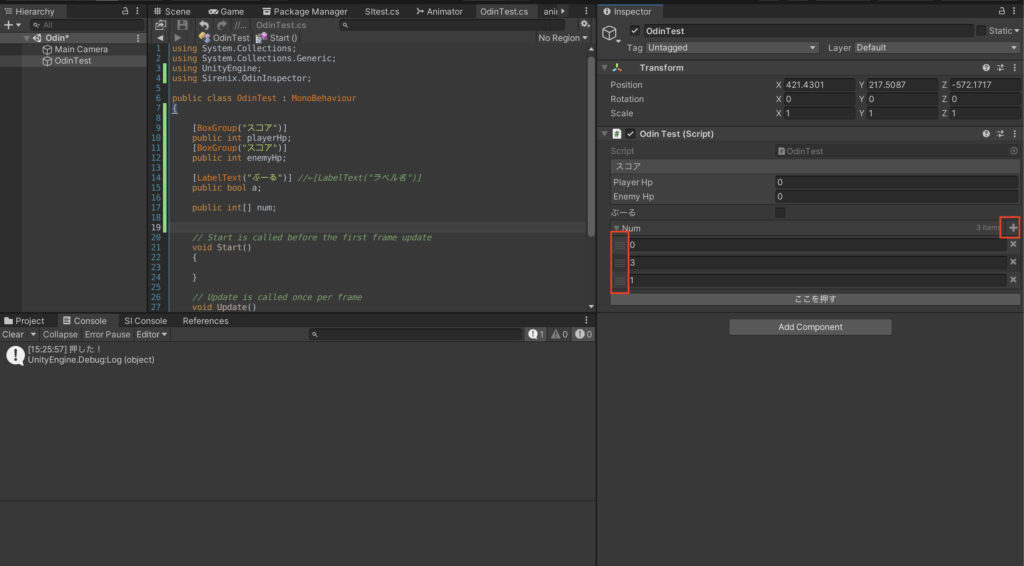Open Transform component context menu

[1014, 67]
